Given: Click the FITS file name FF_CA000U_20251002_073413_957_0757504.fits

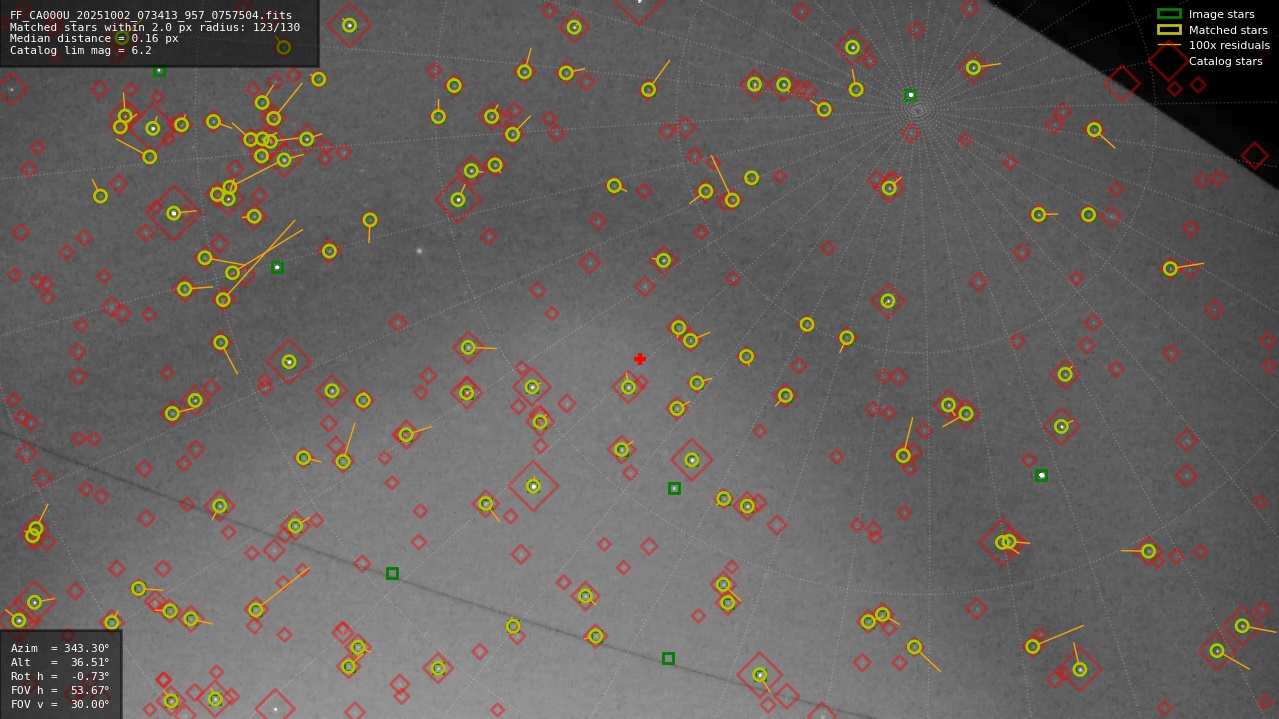Looking at the screenshot, I should coord(151,15).
